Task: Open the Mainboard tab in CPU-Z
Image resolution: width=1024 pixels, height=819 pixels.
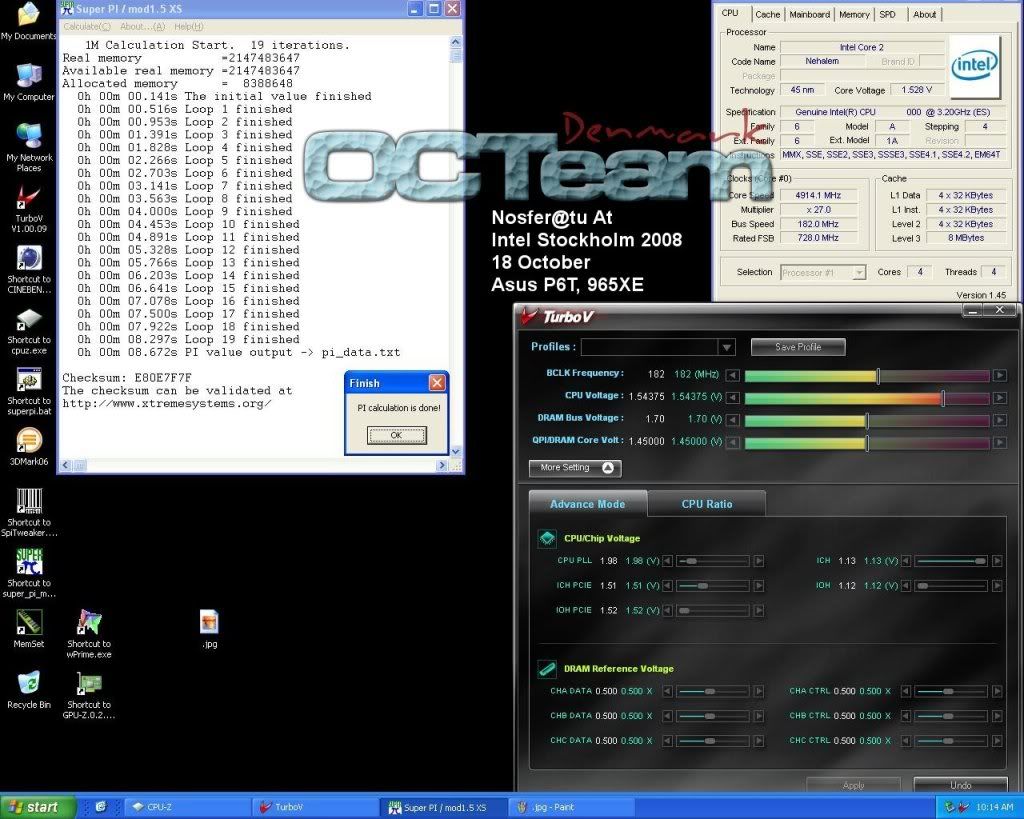Action: click(x=809, y=14)
